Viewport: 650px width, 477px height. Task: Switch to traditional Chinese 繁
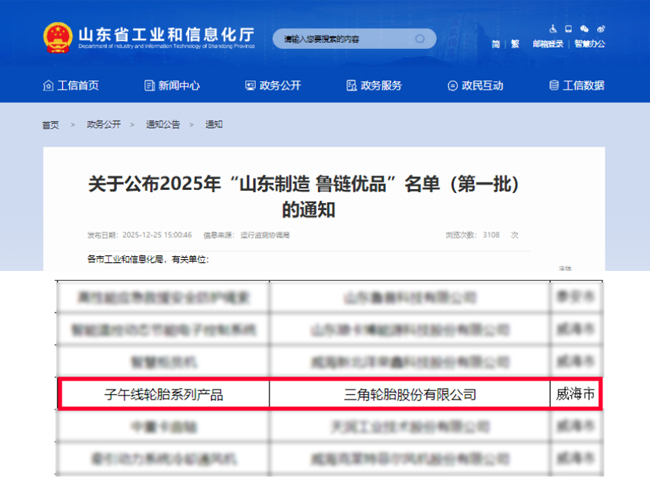point(515,44)
